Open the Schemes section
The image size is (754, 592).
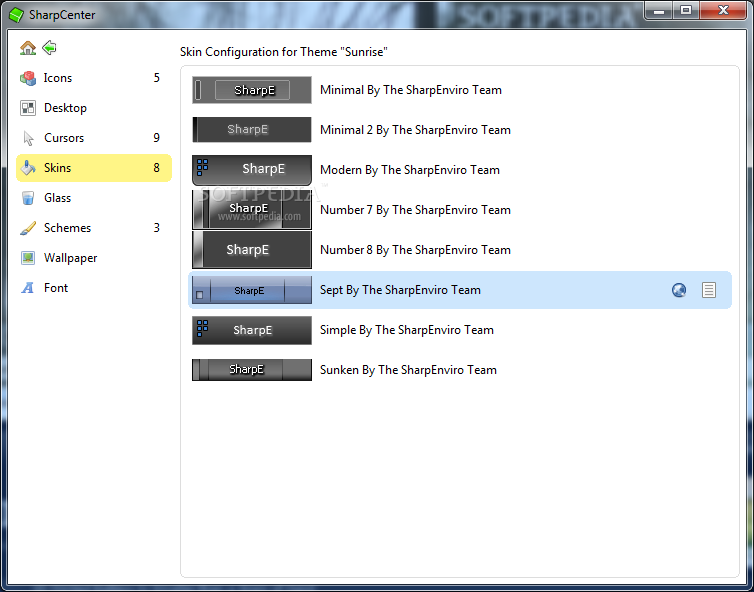pyautogui.click(x=94, y=228)
